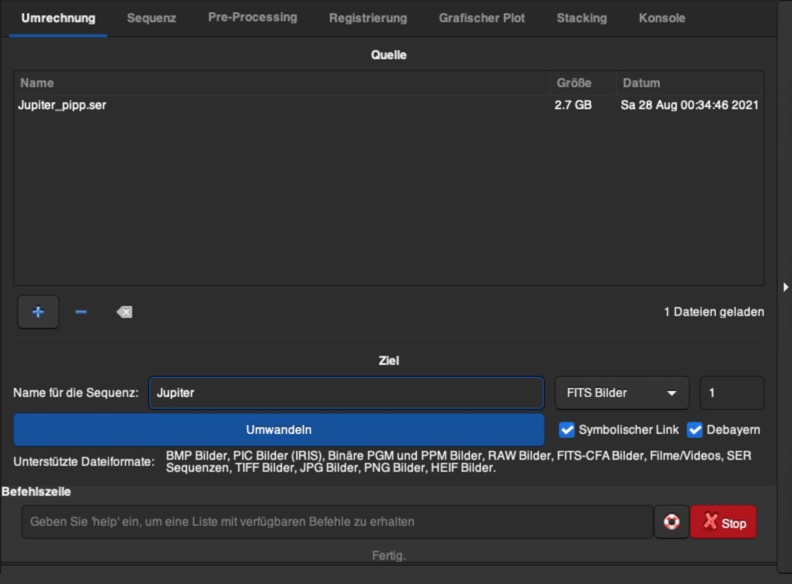Open the FITS Bilder format dropdown
The image size is (792, 584).
[x=621, y=393]
